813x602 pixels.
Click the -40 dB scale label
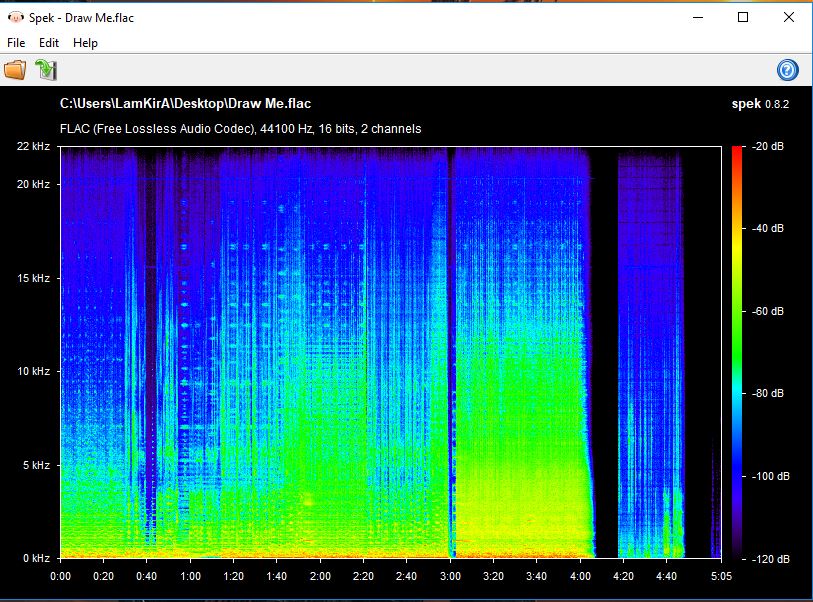click(768, 228)
